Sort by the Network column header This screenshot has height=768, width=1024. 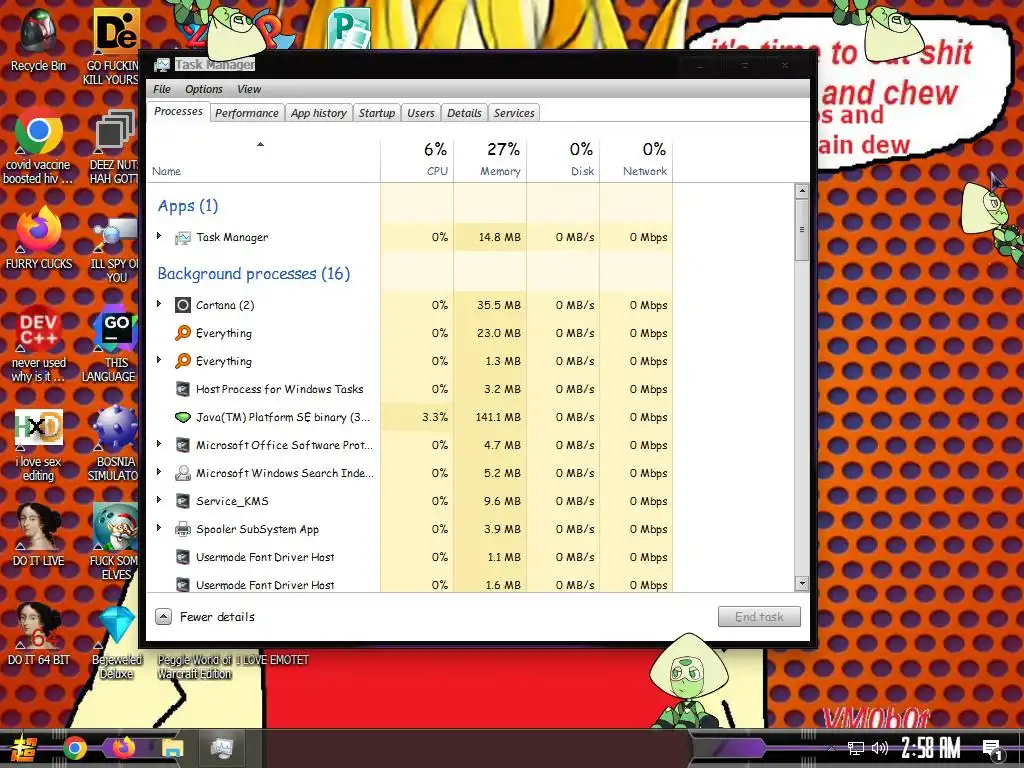click(x=637, y=160)
